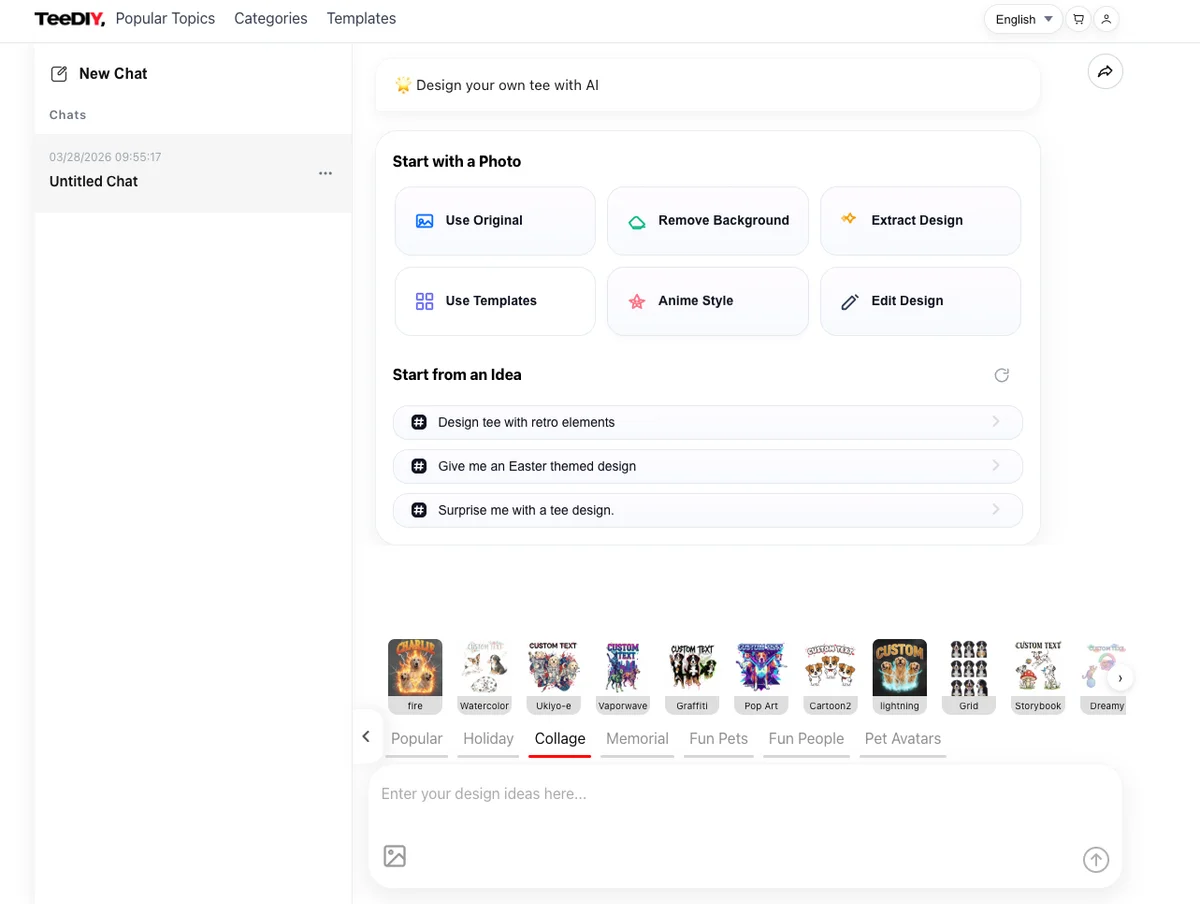The image size is (1200, 904).
Task: Click the share arrow icon
Action: pyautogui.click(x=1105, y=72)
